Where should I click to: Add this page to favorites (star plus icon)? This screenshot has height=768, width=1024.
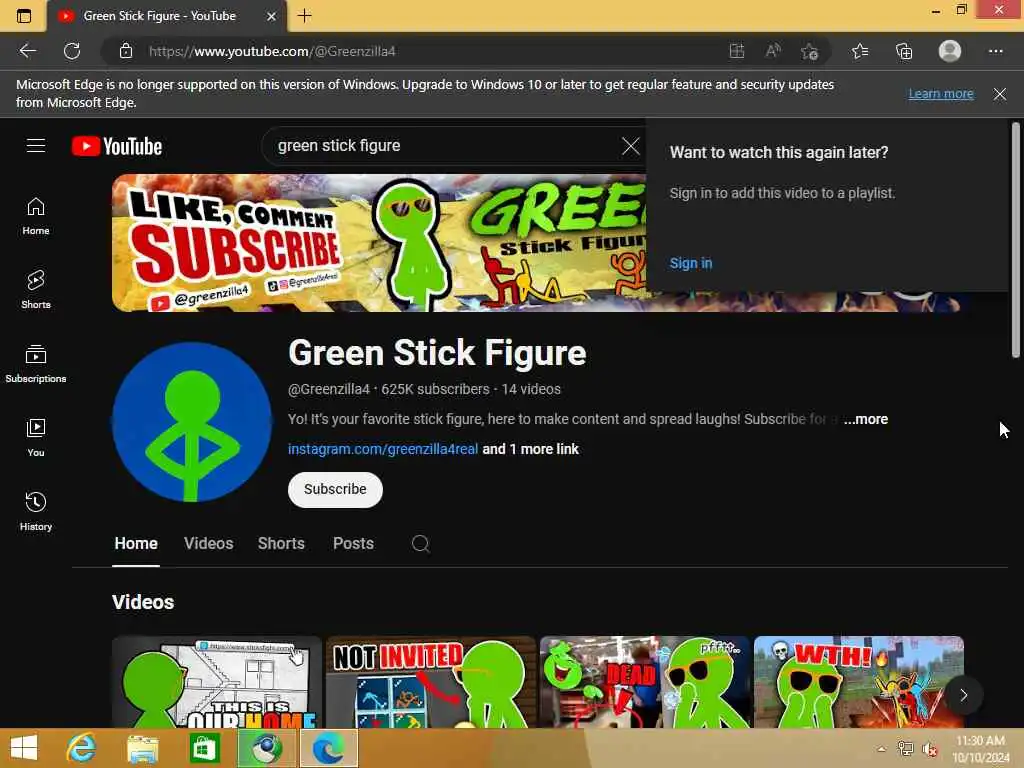pyautogui.click(x=810, y=51)
